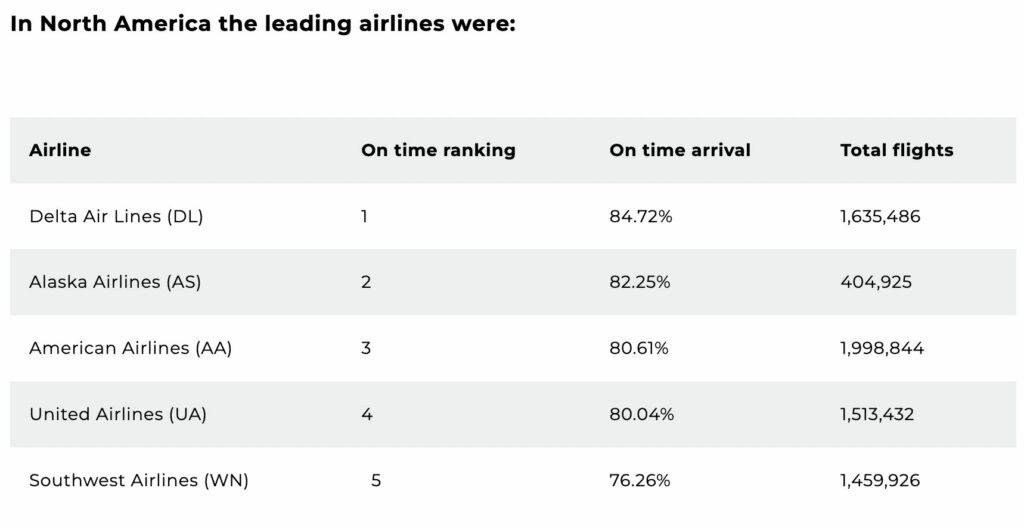This screenshot has height=528, width=1024.
Task: Select the 1,459,926 total flights cell
Action: tap(881, 480)
